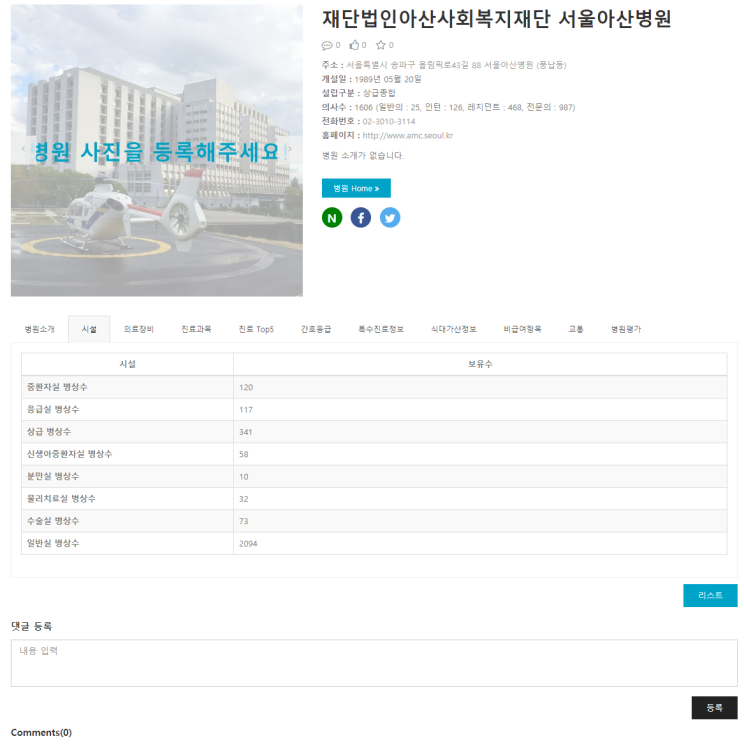Click the 물리치료실 병상수 row label
Image resolution: width=744 pixels, height=744 pixels.
[61, 499]
